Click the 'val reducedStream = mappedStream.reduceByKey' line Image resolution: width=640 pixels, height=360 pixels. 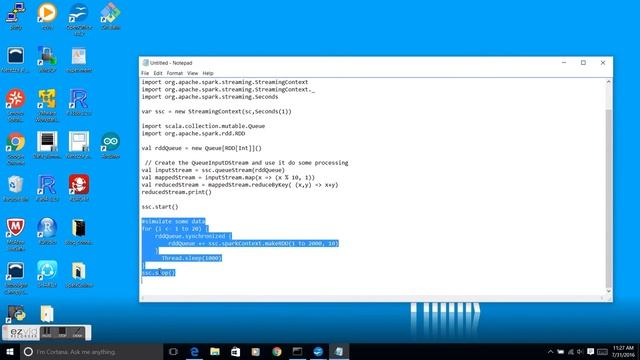coord(240,185)
